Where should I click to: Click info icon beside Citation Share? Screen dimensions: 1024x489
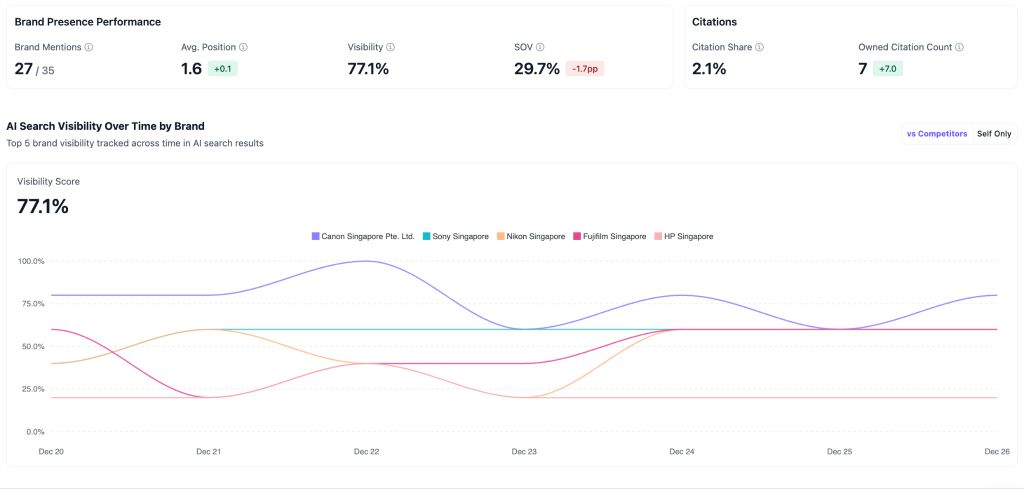[x=760, y=47]
